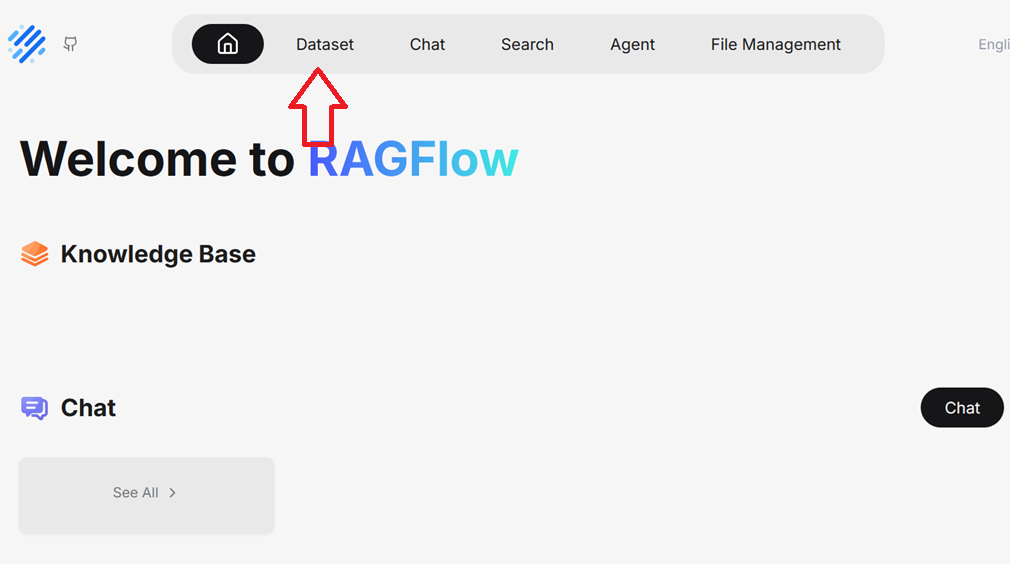
Task: Click the orange Knowledge Base stack icon
Action: pos(35,254)
